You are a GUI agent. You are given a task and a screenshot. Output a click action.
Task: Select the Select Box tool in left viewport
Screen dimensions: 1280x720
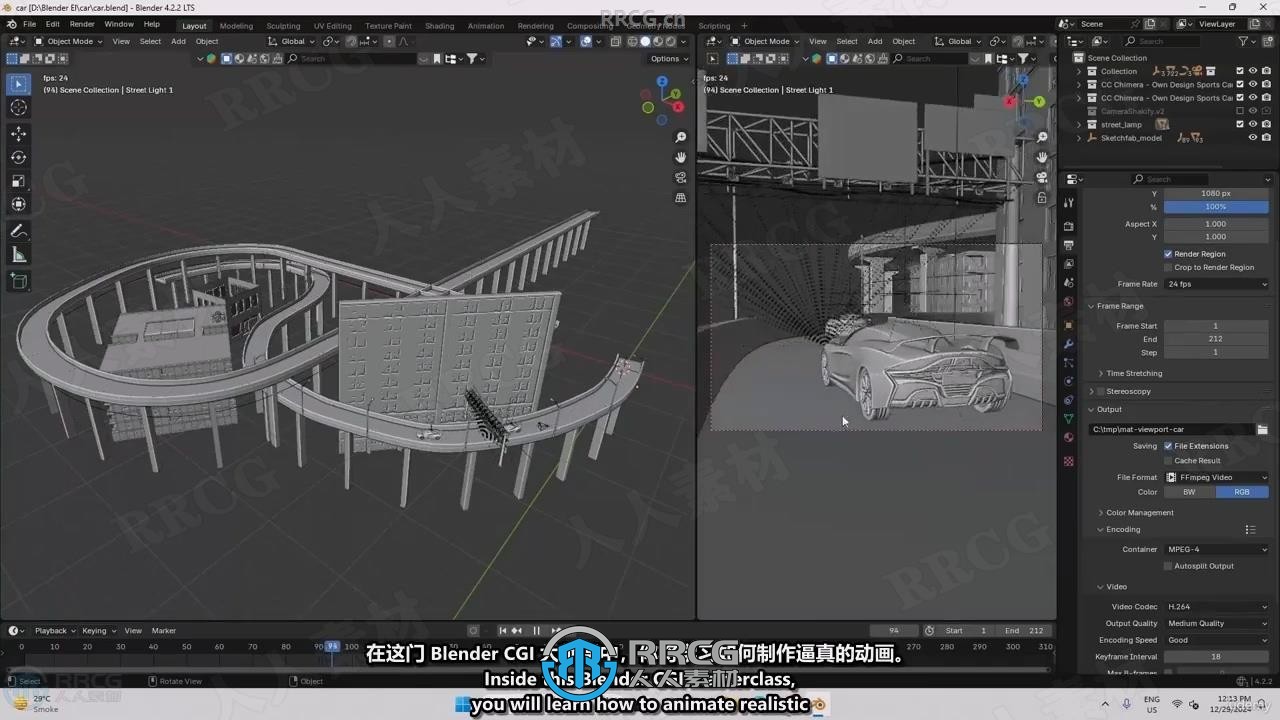point(18,85)
